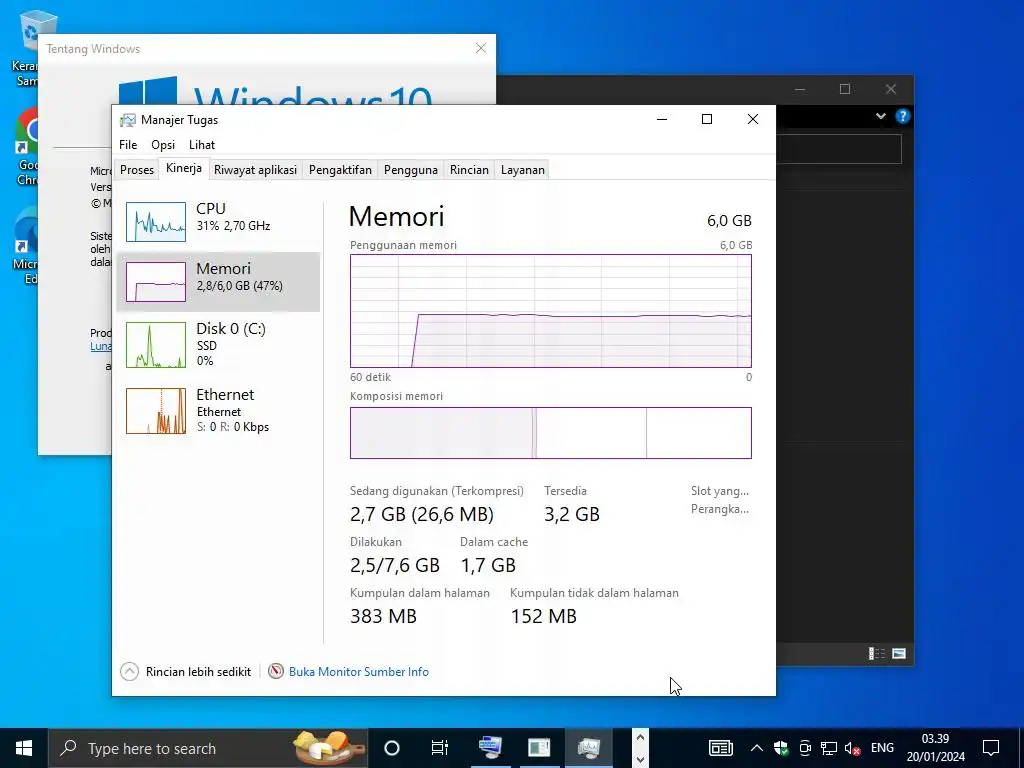Maximize the dark background window
The width and height of the screenshot is (1024, 768).
point(844,89)
